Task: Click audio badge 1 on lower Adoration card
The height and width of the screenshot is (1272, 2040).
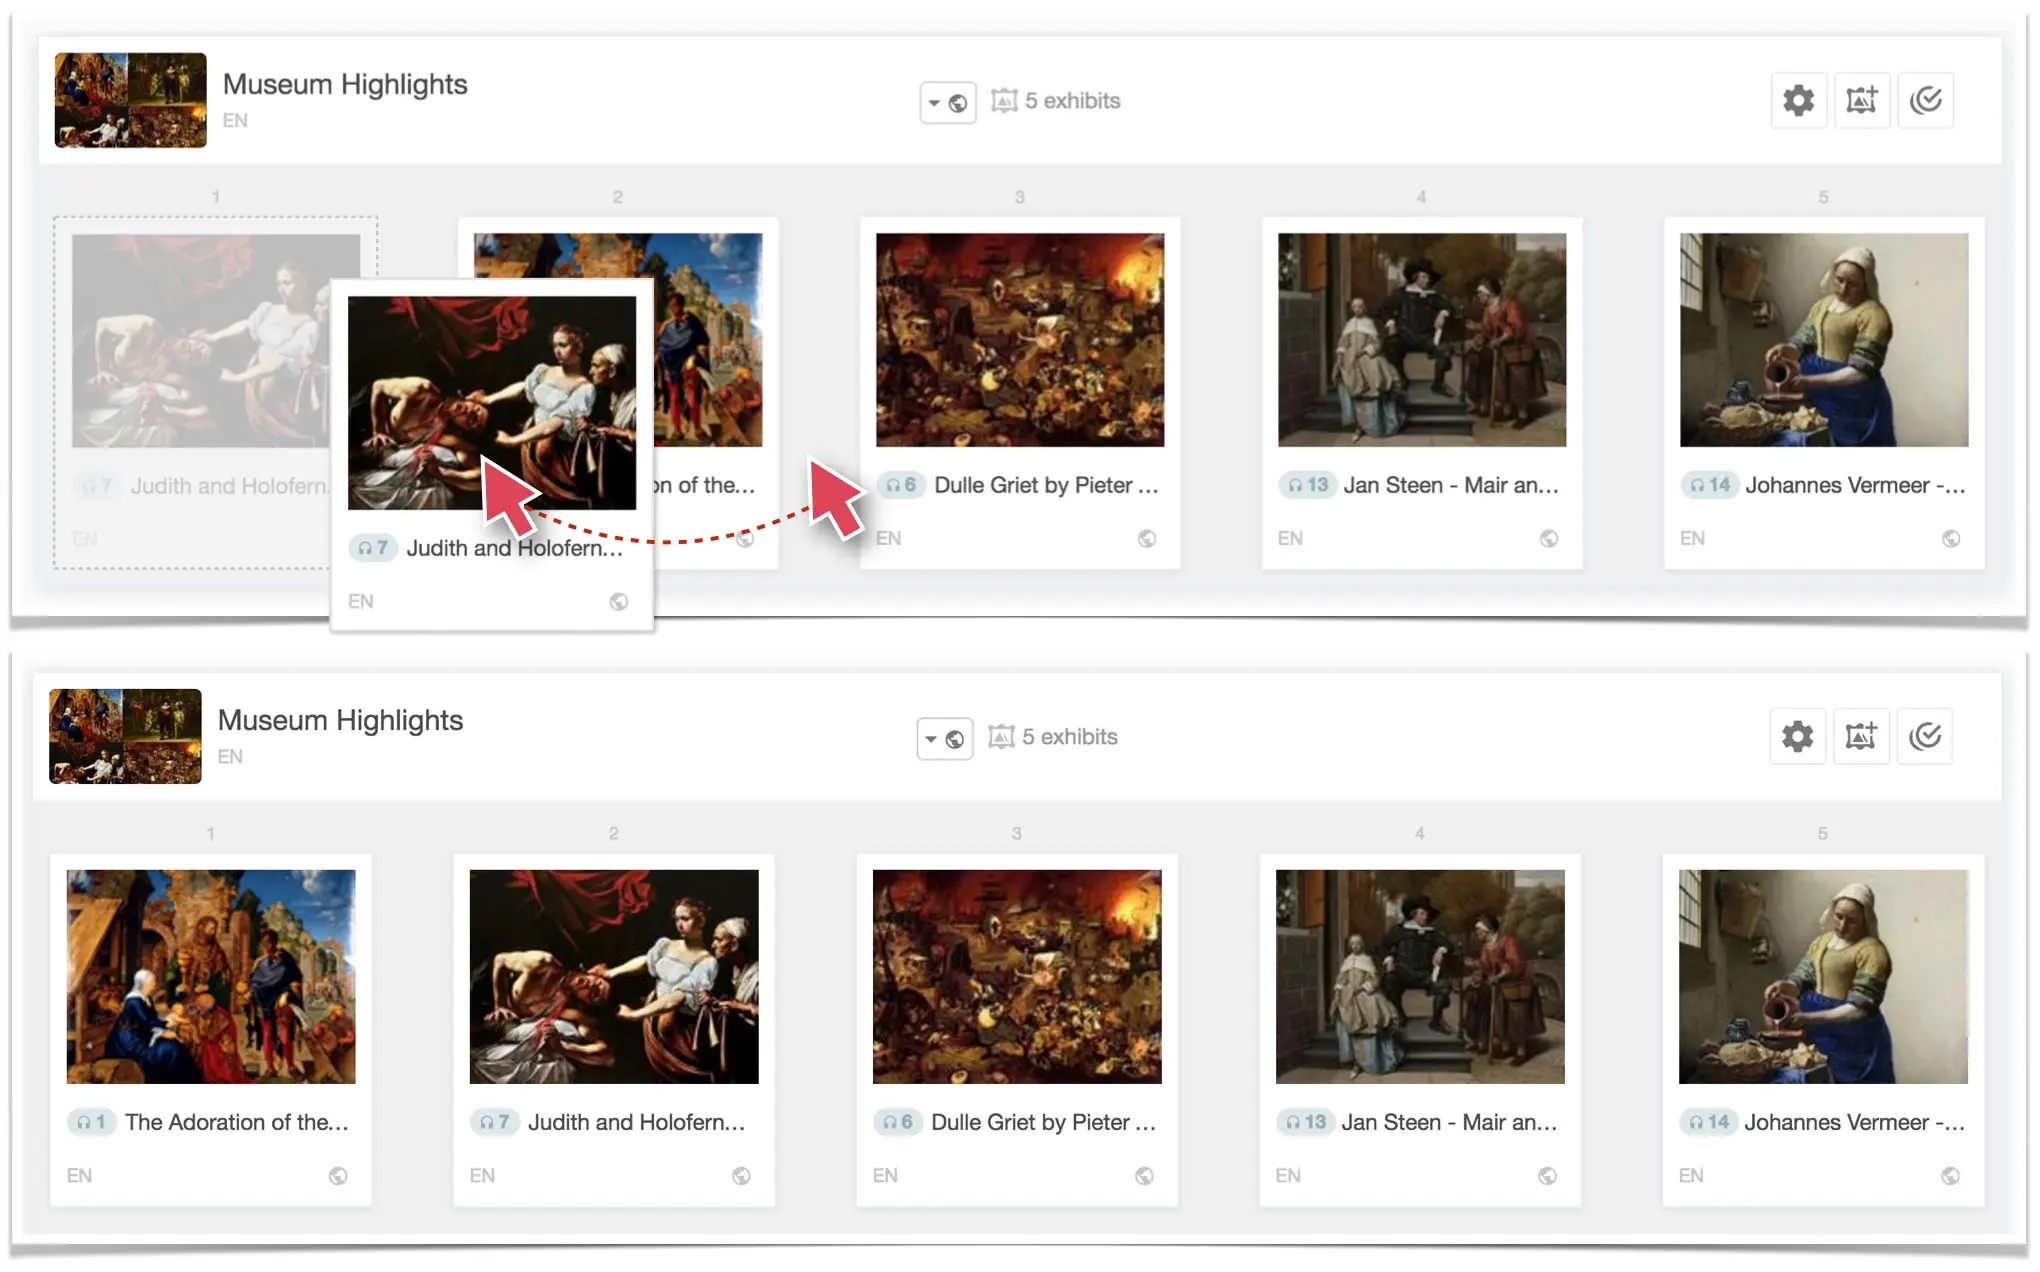Action: pos(91,1122)
